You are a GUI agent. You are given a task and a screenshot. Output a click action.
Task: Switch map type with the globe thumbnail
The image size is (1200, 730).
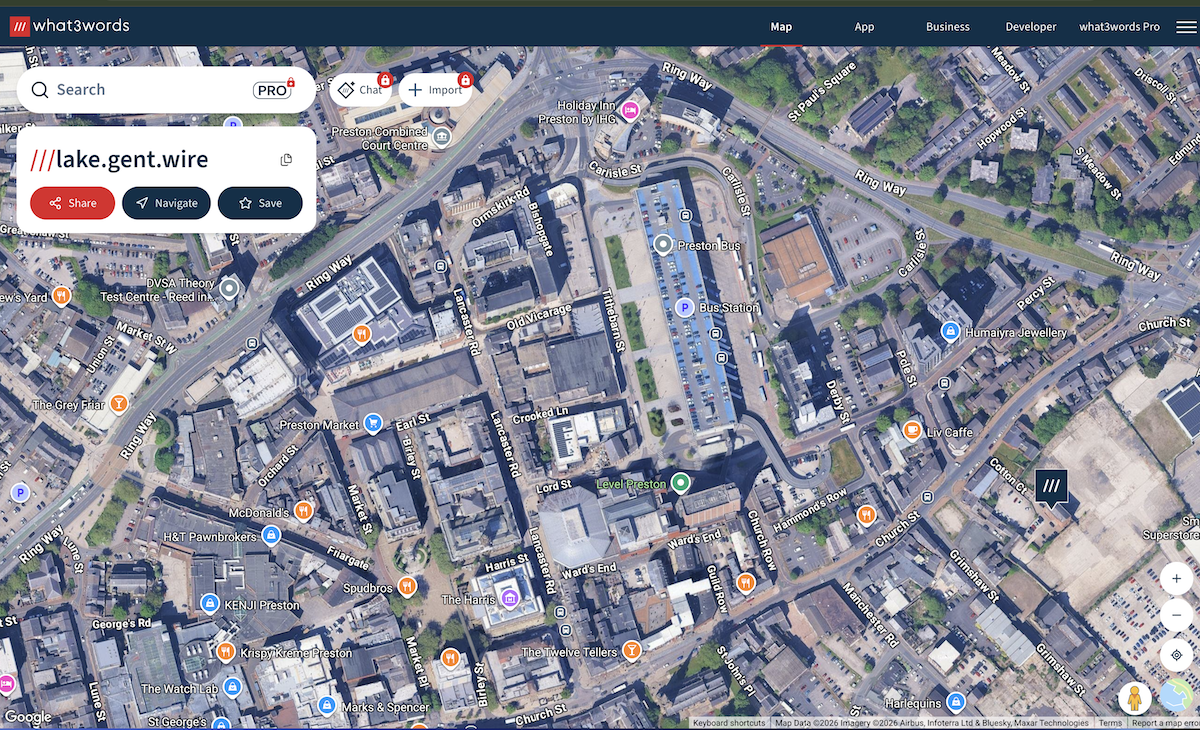(x=1177, y=698)
